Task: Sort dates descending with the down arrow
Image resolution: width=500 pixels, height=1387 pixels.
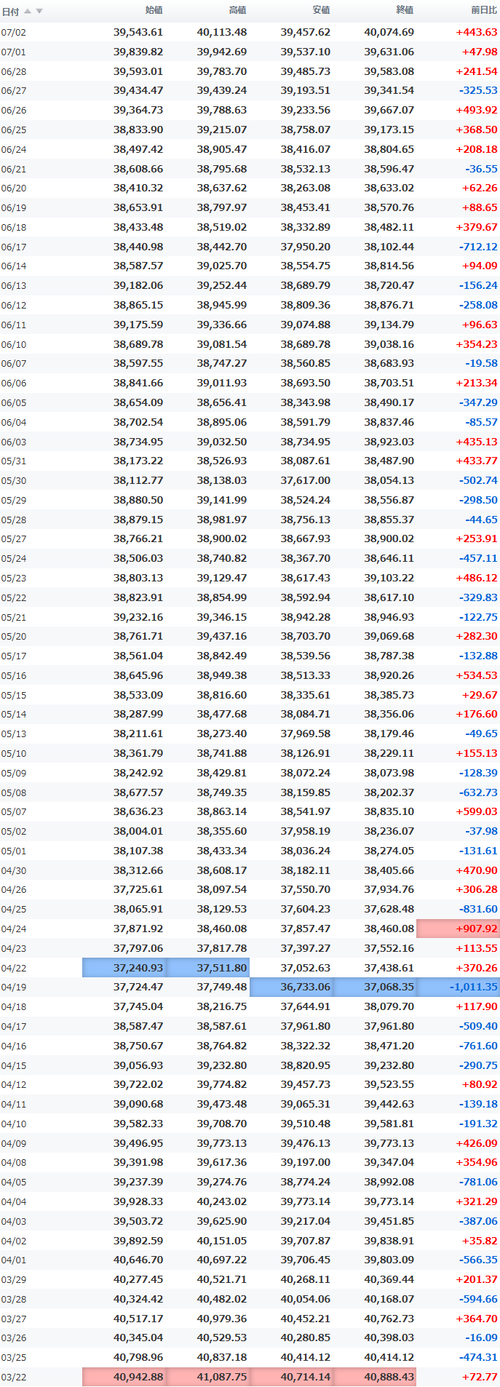Action: point(40,11)
